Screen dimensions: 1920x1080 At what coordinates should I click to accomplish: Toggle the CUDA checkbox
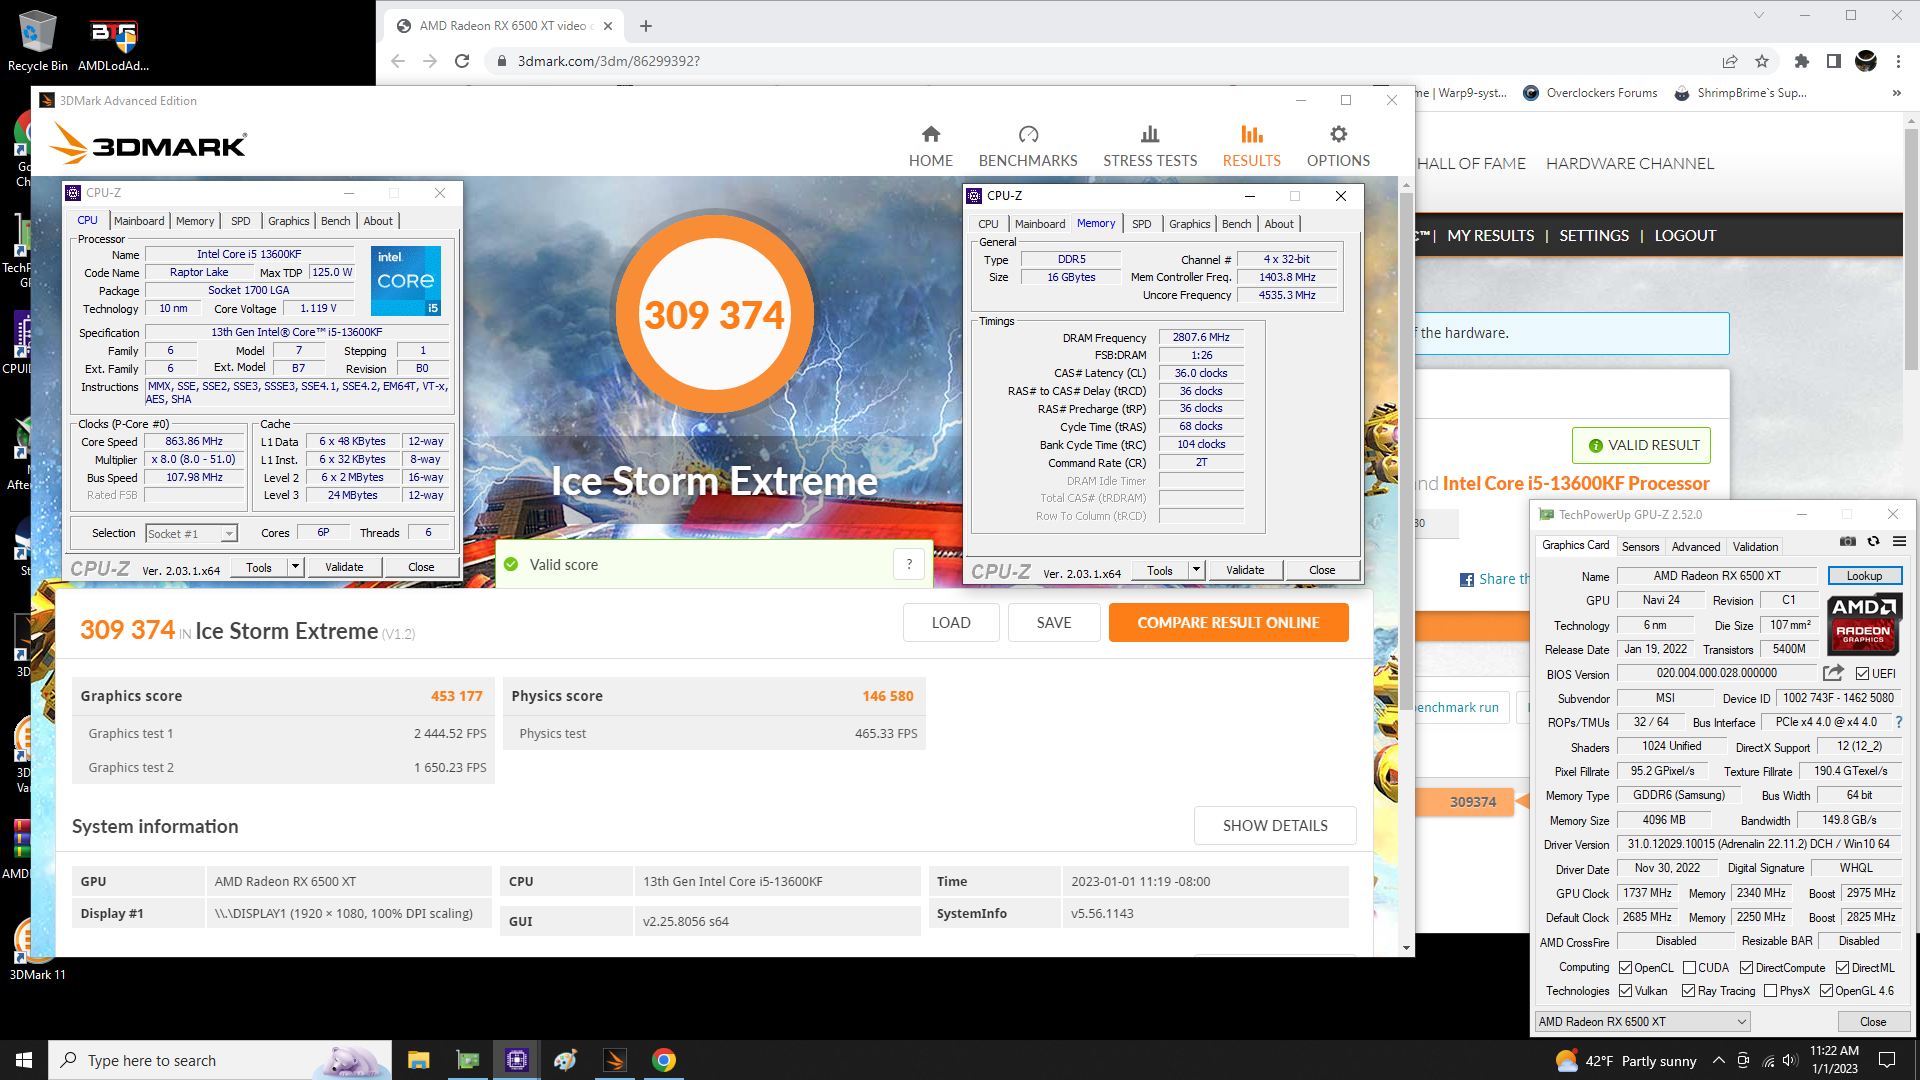pos(1689,968)
